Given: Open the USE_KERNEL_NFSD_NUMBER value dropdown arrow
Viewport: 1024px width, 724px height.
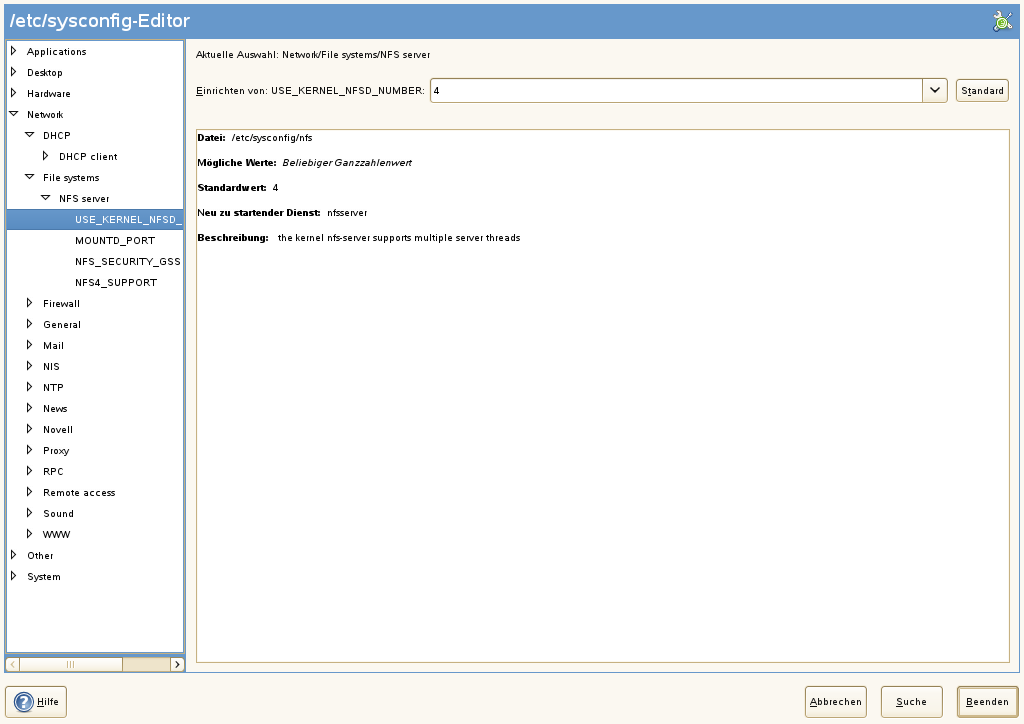Looking at the screenshot, I should pos(935,90).
